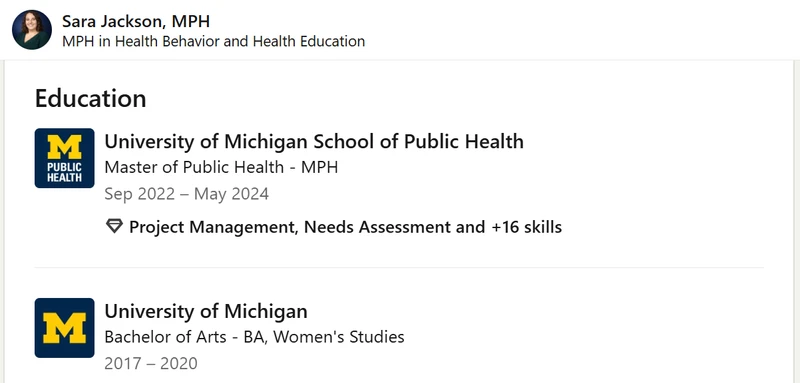This screenshot has height=383, width=800.
Task: Show the +16 skills details
Action: 527,226
